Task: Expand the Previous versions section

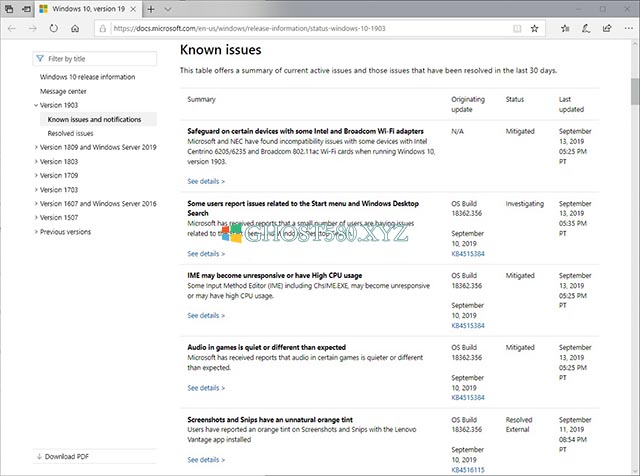Action: pyautogui.click(x=35, y=231)
